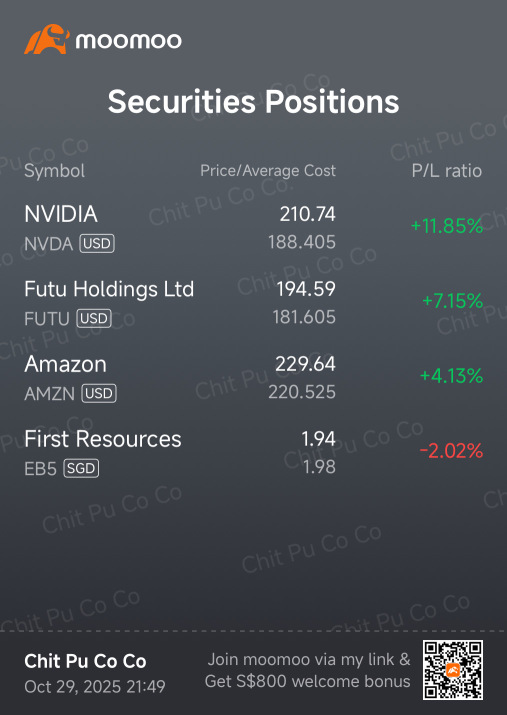Viewport: 507px width, 715px height.
Task: Click the Symbol column header
Action: point(54,171)
